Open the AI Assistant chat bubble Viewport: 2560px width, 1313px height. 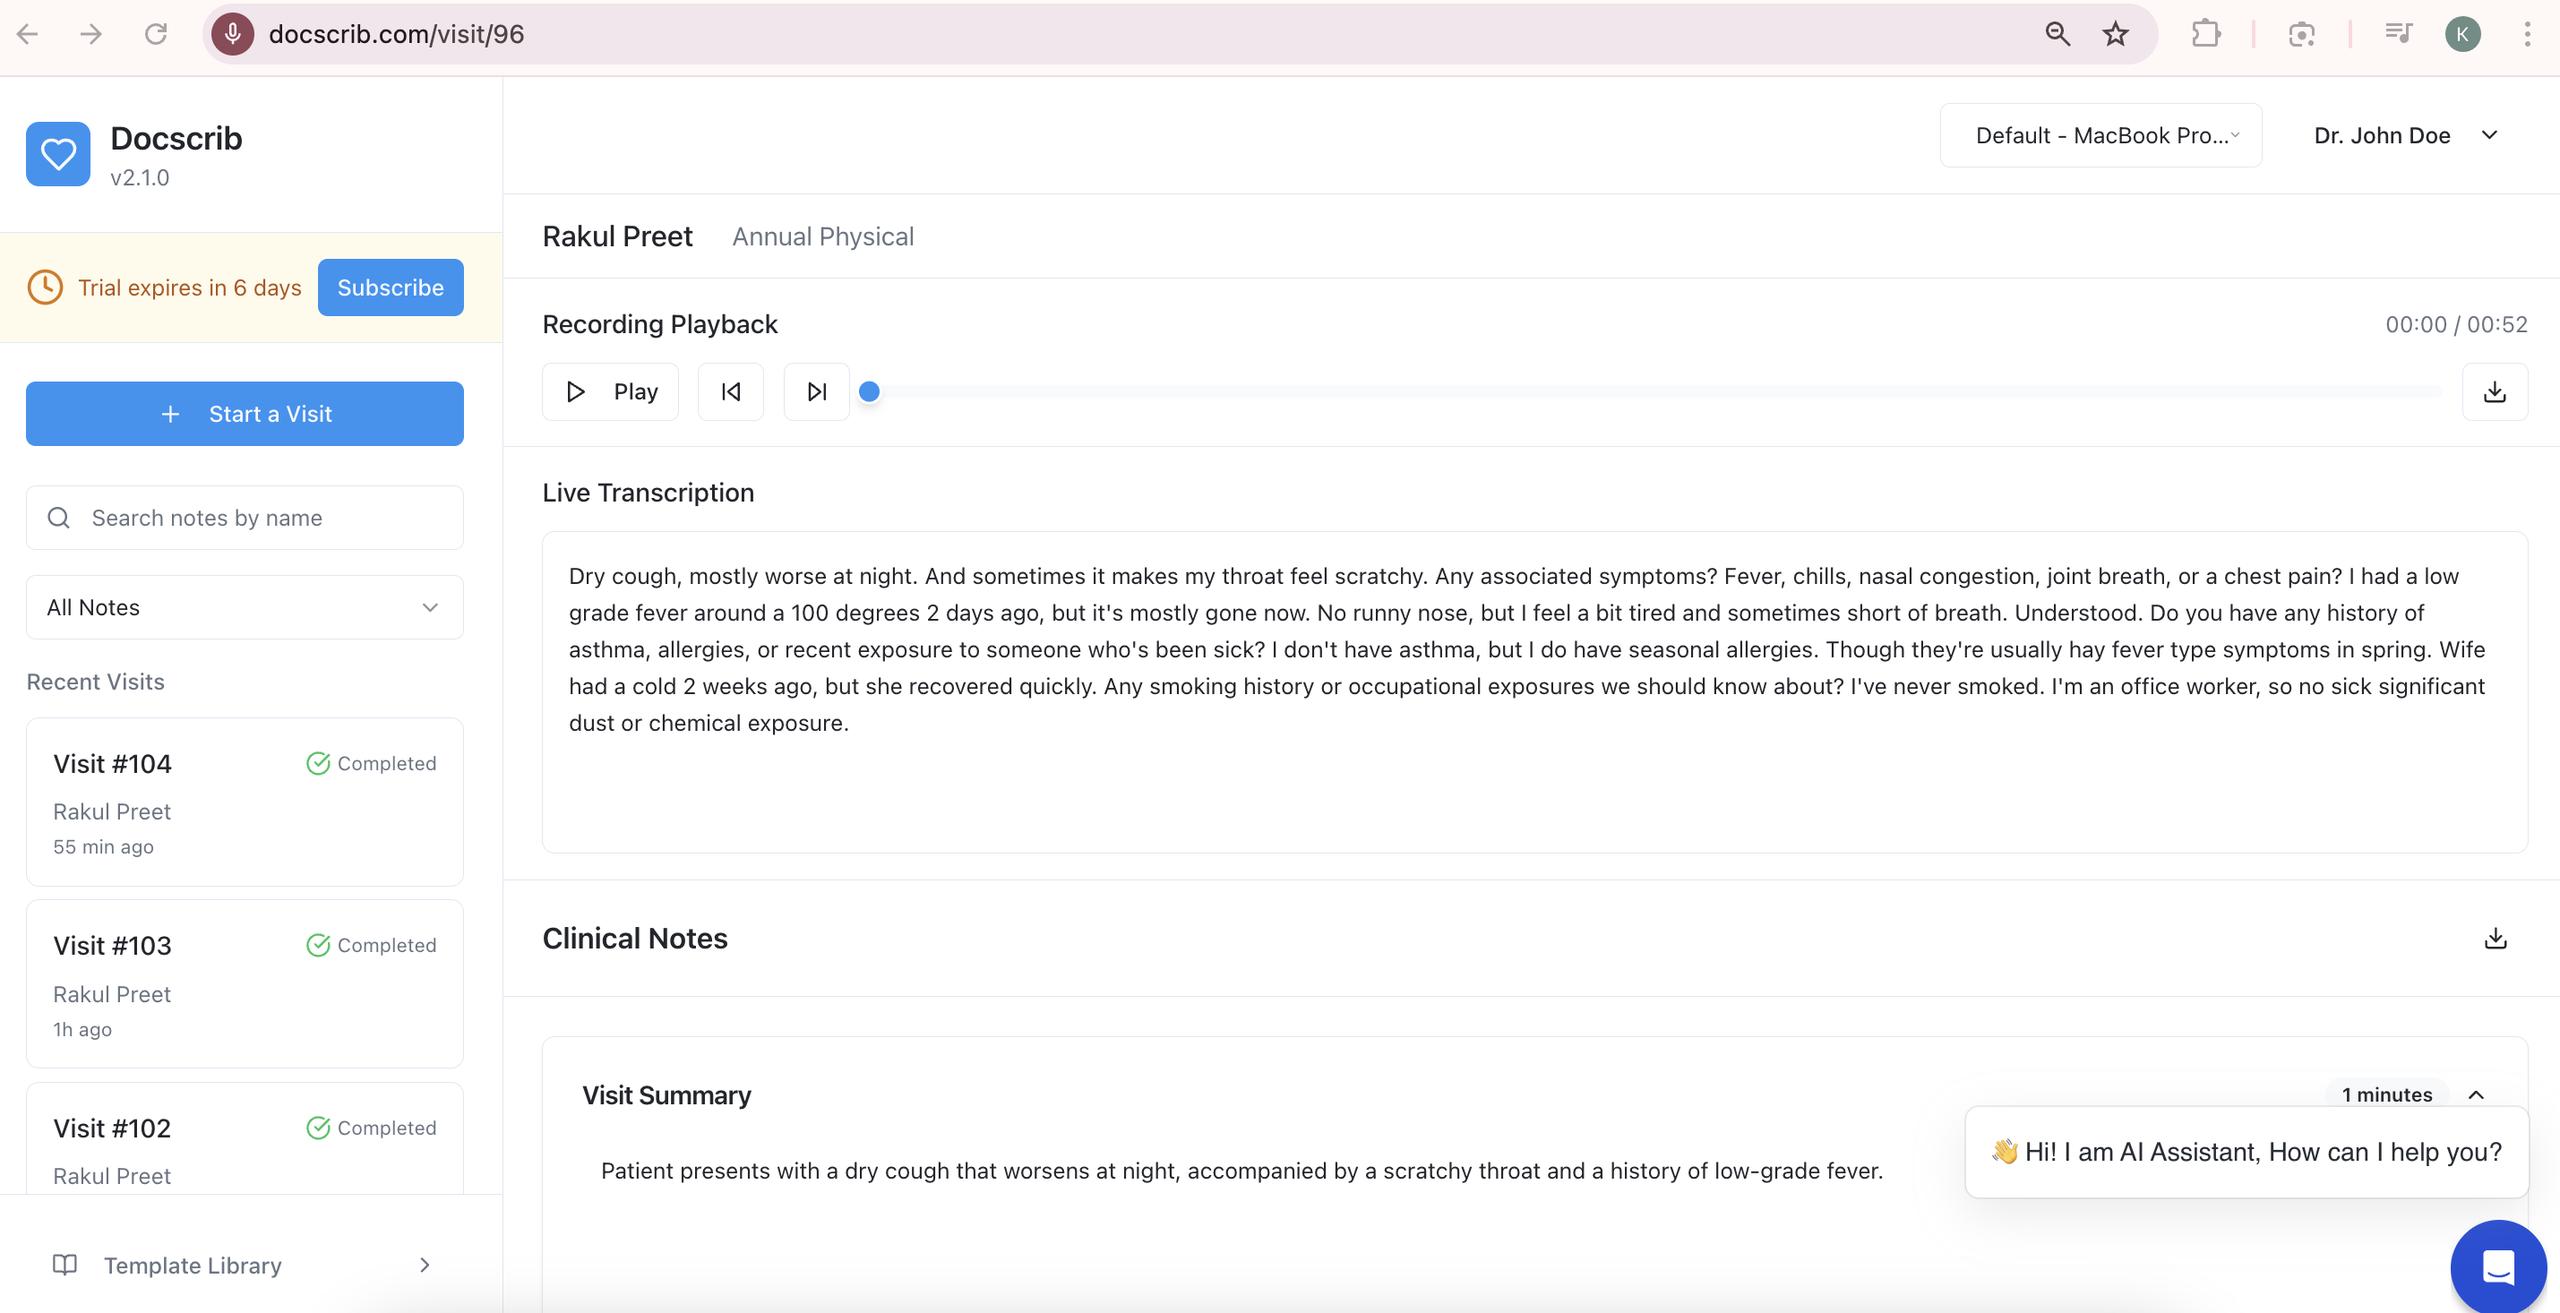2497,1267
